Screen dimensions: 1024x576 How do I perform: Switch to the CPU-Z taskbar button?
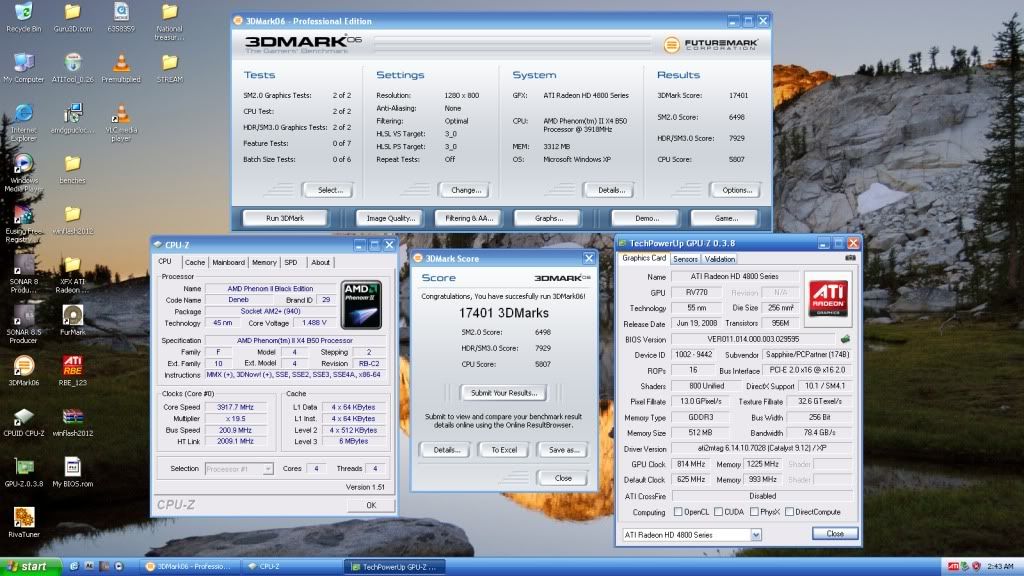(290, 567)
